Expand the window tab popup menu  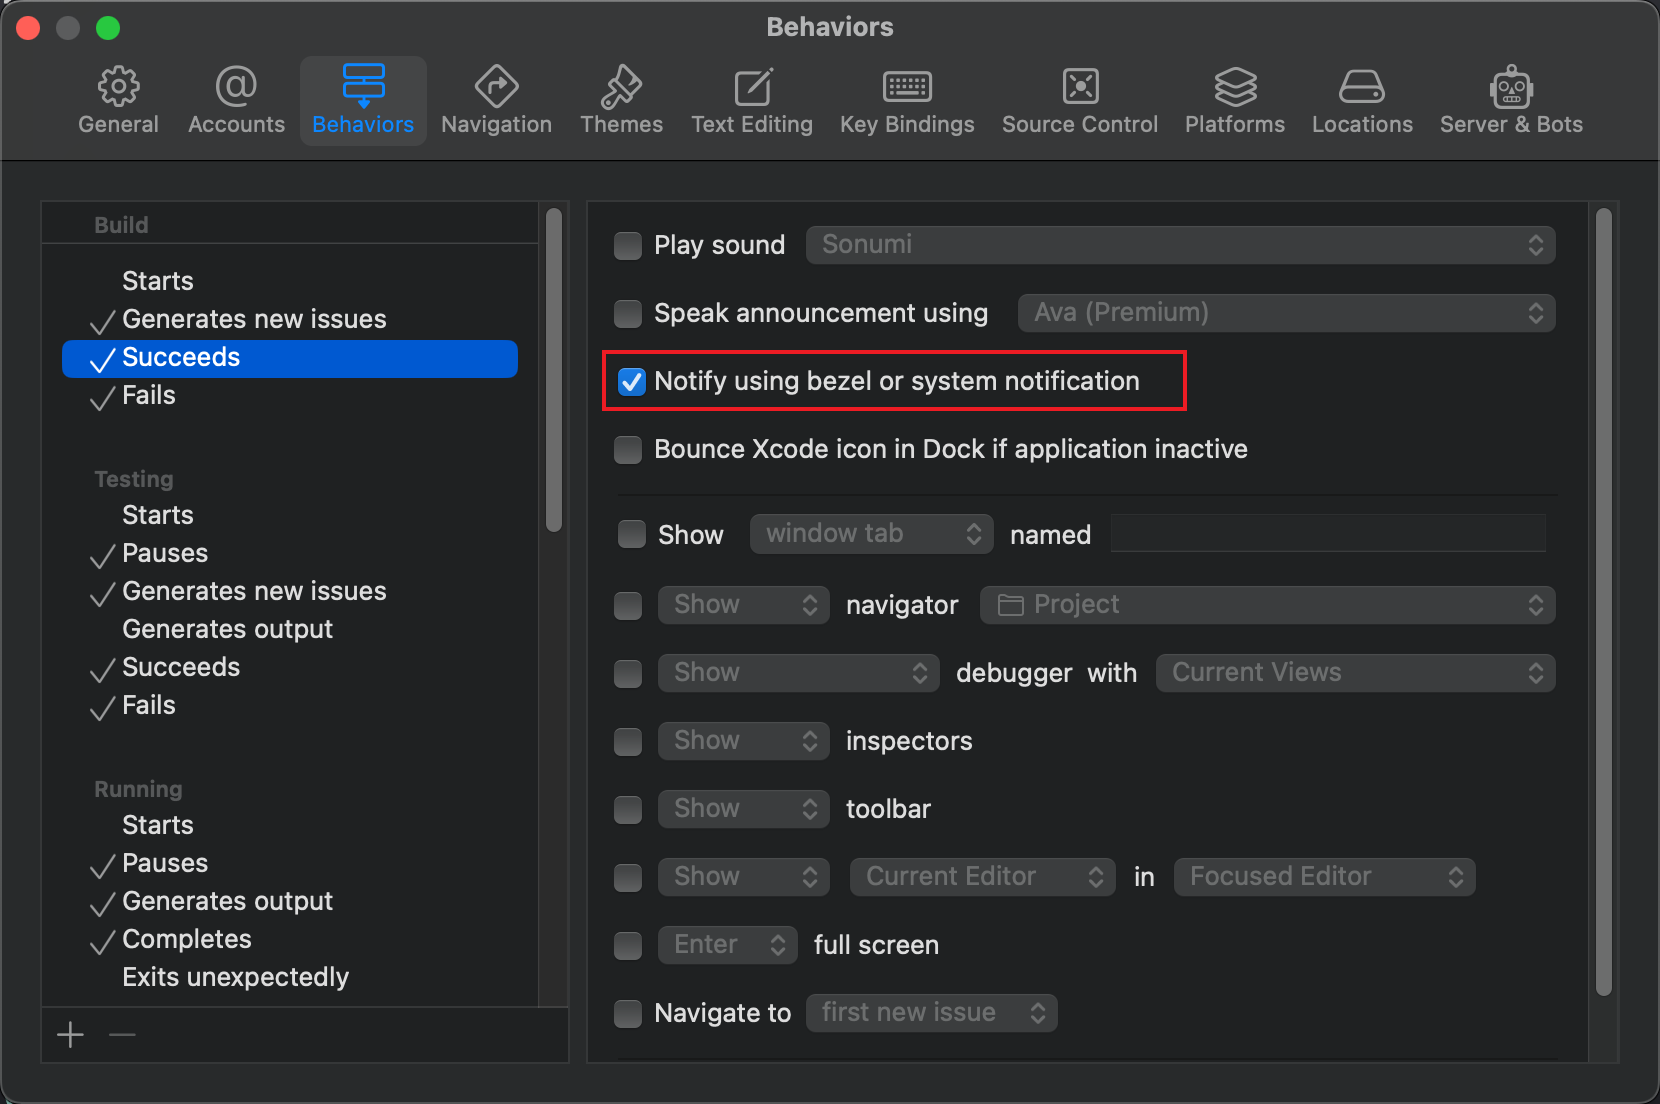coord(871,534)
